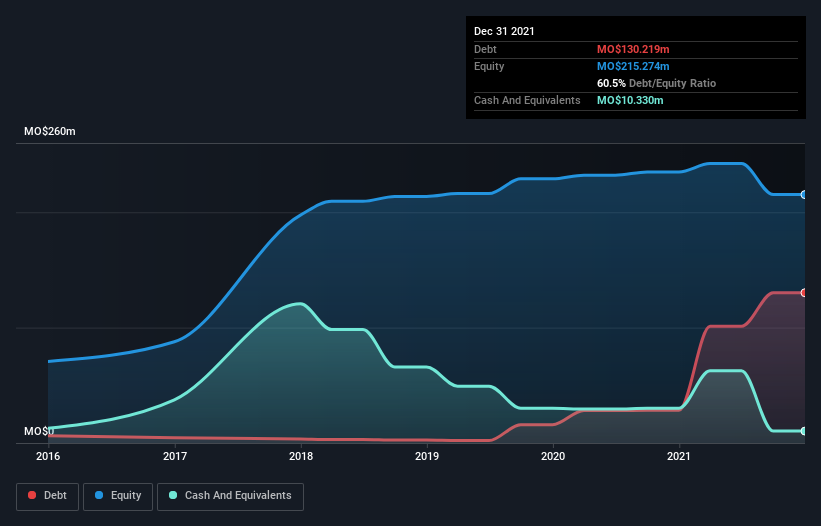The width and height of the screenshot is (821, 526).
Task: Select the 2020 axis label
Action: click(x=553, y=456)
